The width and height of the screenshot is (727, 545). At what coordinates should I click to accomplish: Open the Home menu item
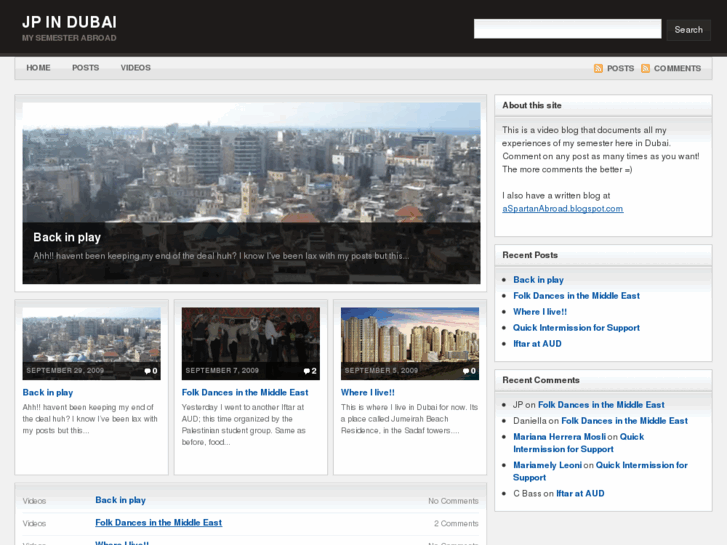(38, 68)
